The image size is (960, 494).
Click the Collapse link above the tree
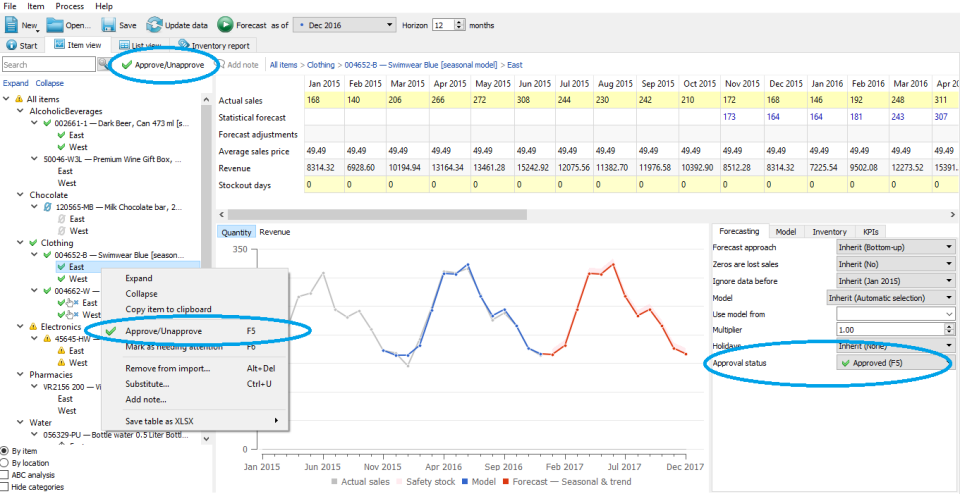[49, 83]
